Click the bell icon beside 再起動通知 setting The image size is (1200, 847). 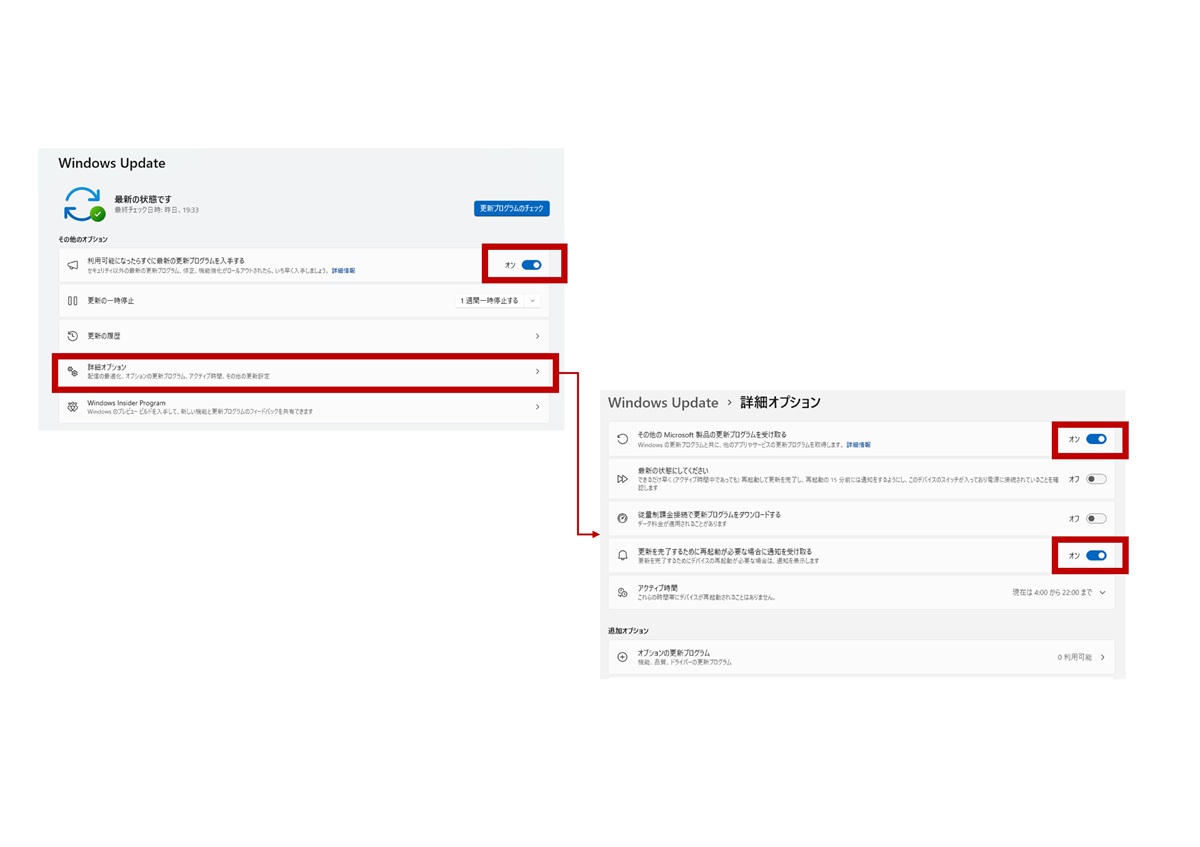tap(622, 555)
